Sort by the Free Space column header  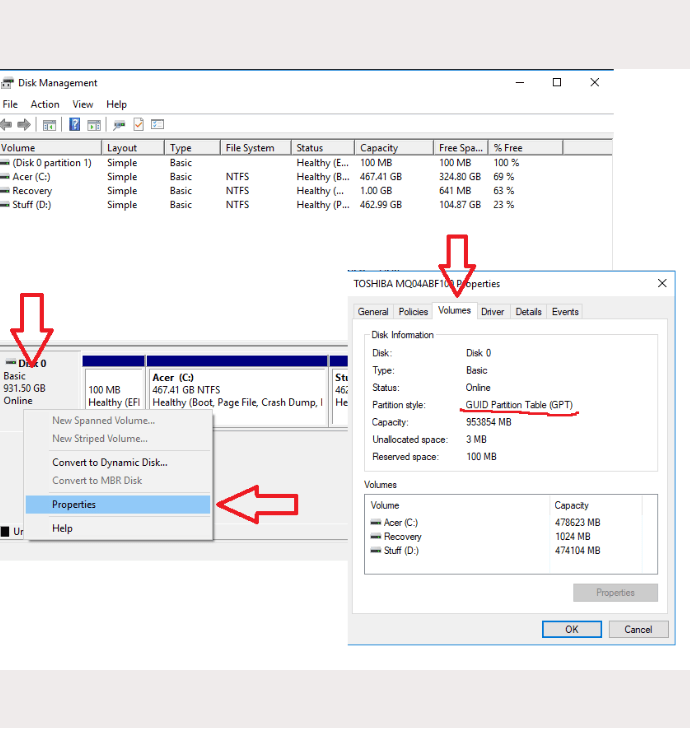point(460,148)
